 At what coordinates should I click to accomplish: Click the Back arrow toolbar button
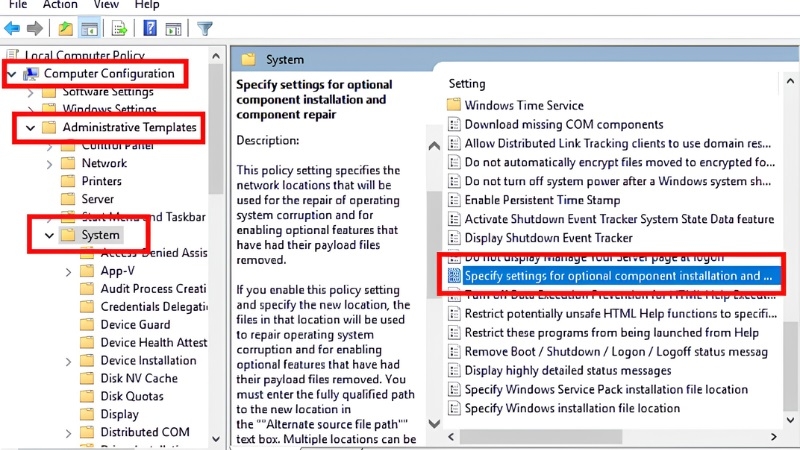pyautogui.click(x=12, y=29)
